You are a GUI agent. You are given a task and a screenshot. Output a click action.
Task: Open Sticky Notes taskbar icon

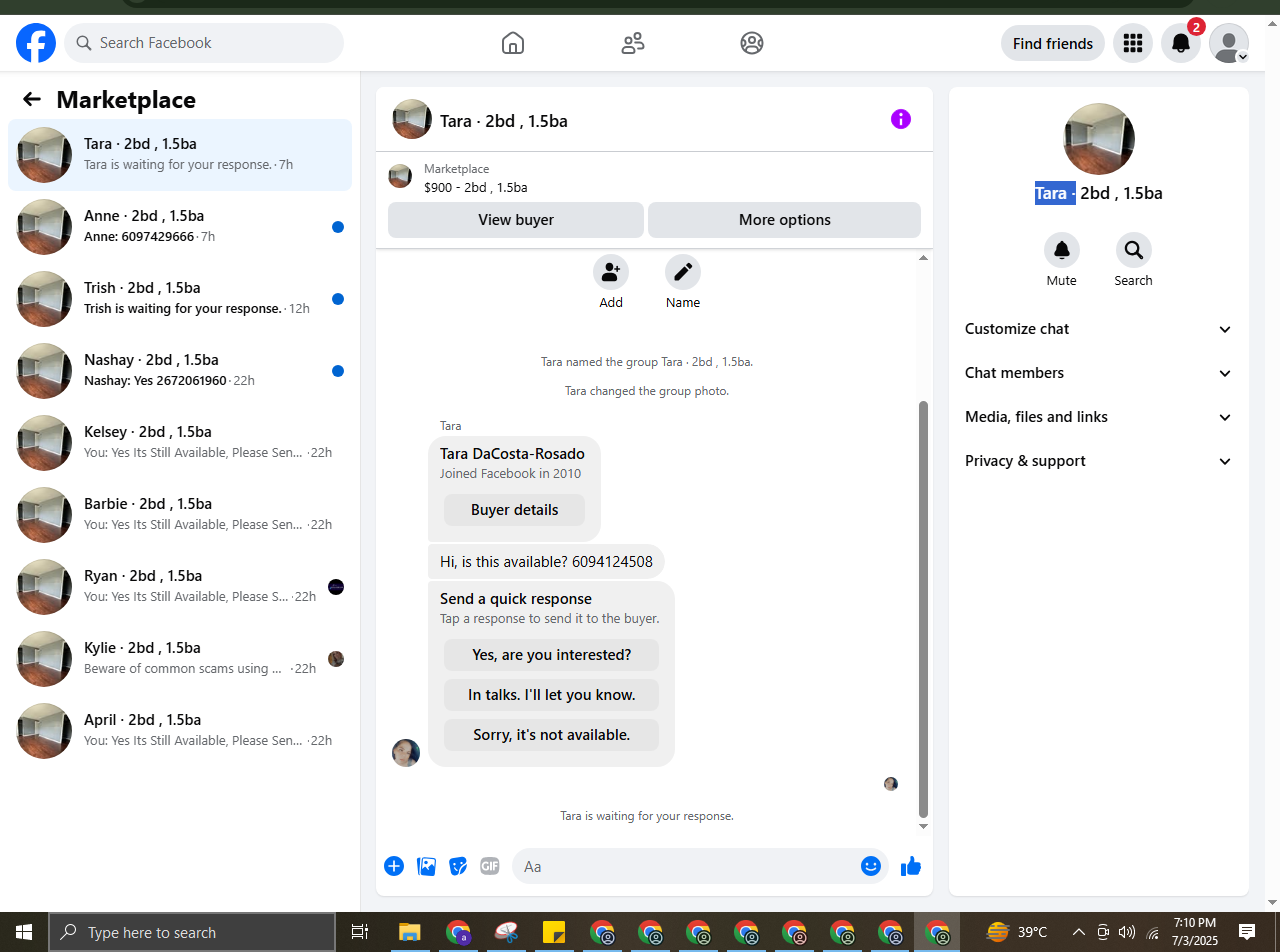point(554,932)
